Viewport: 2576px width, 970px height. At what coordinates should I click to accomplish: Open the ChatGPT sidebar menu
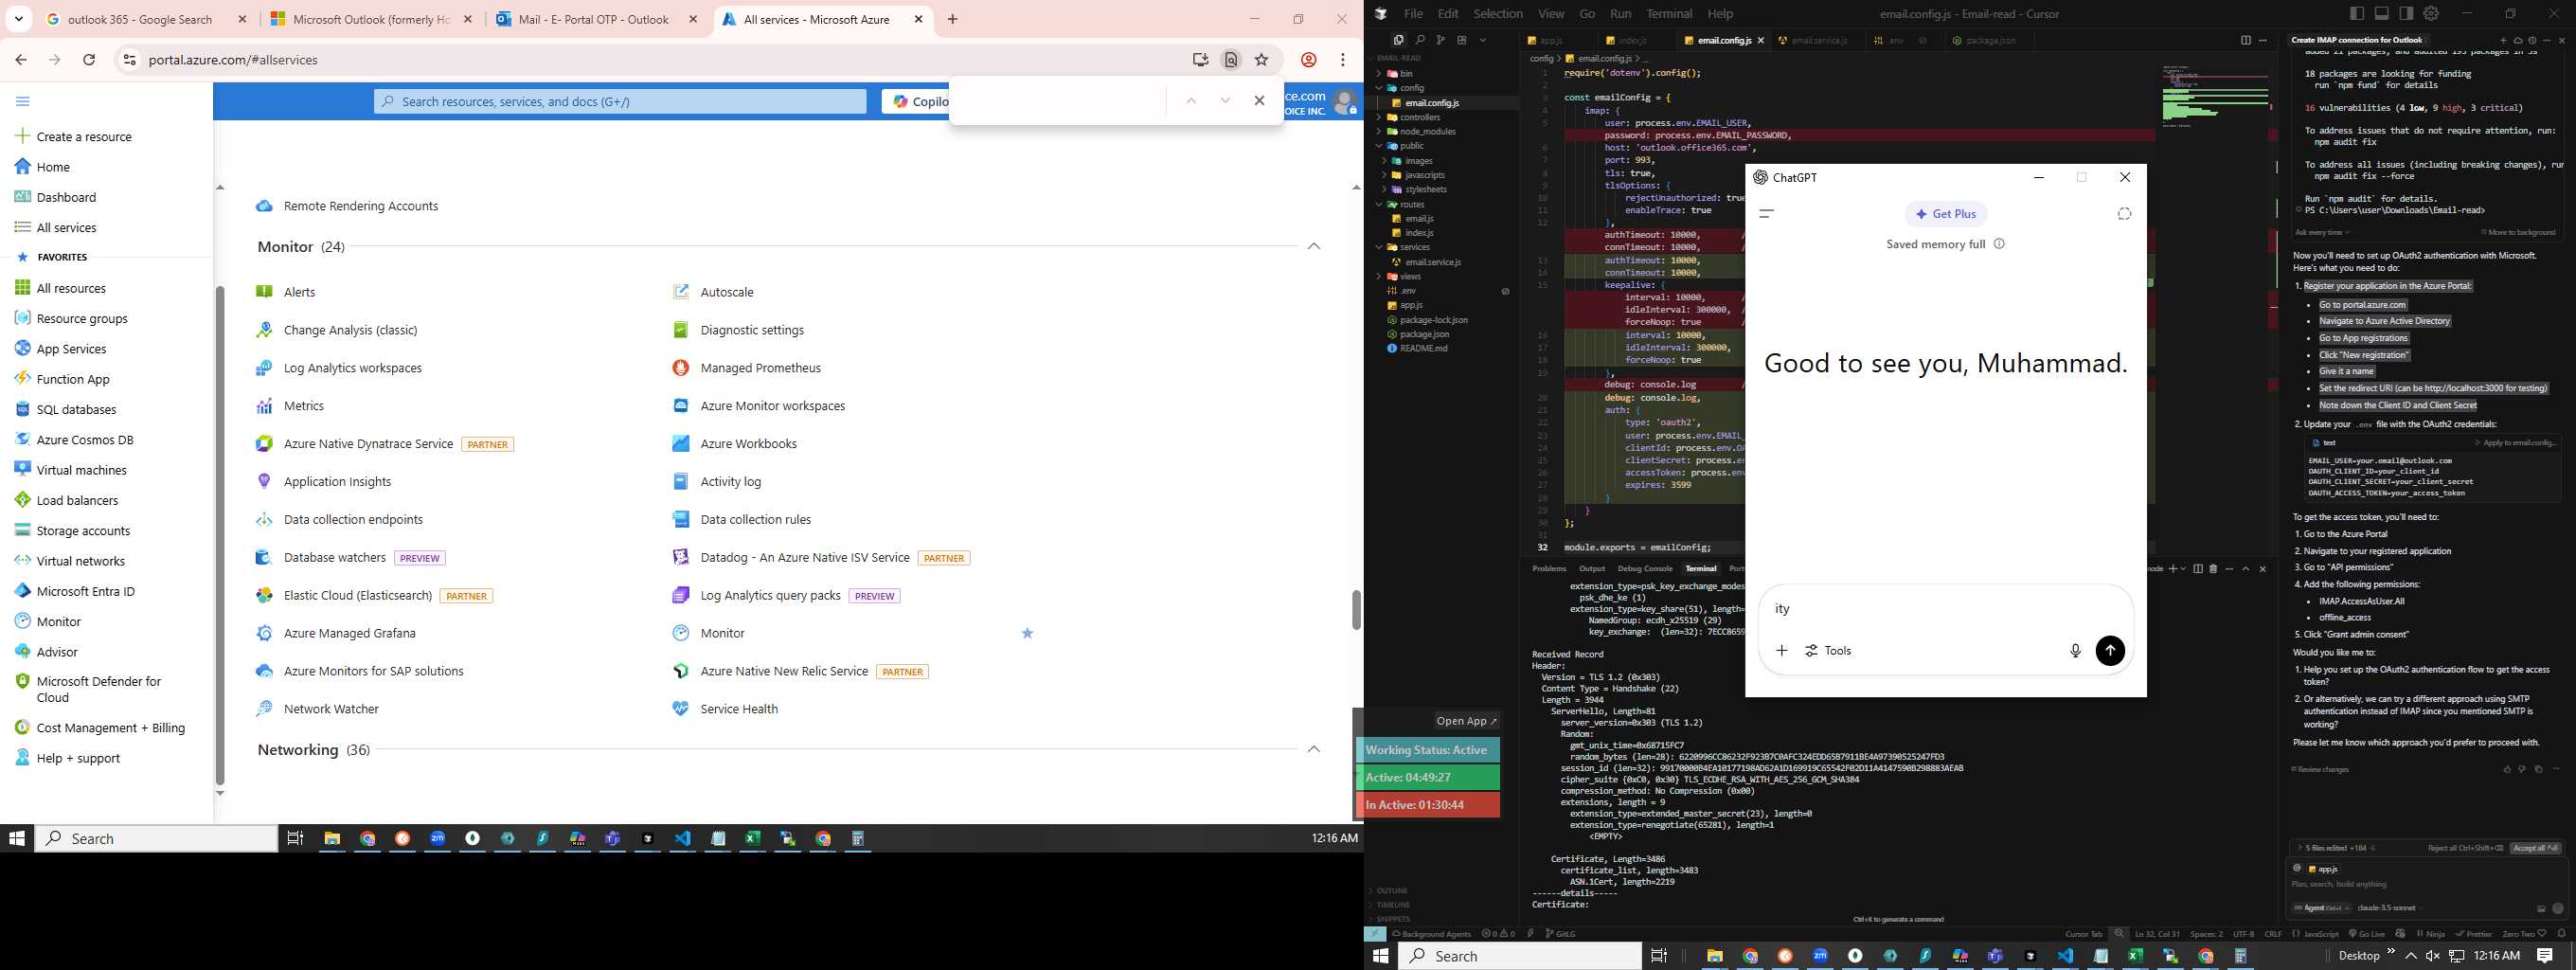coord(1766,214)
